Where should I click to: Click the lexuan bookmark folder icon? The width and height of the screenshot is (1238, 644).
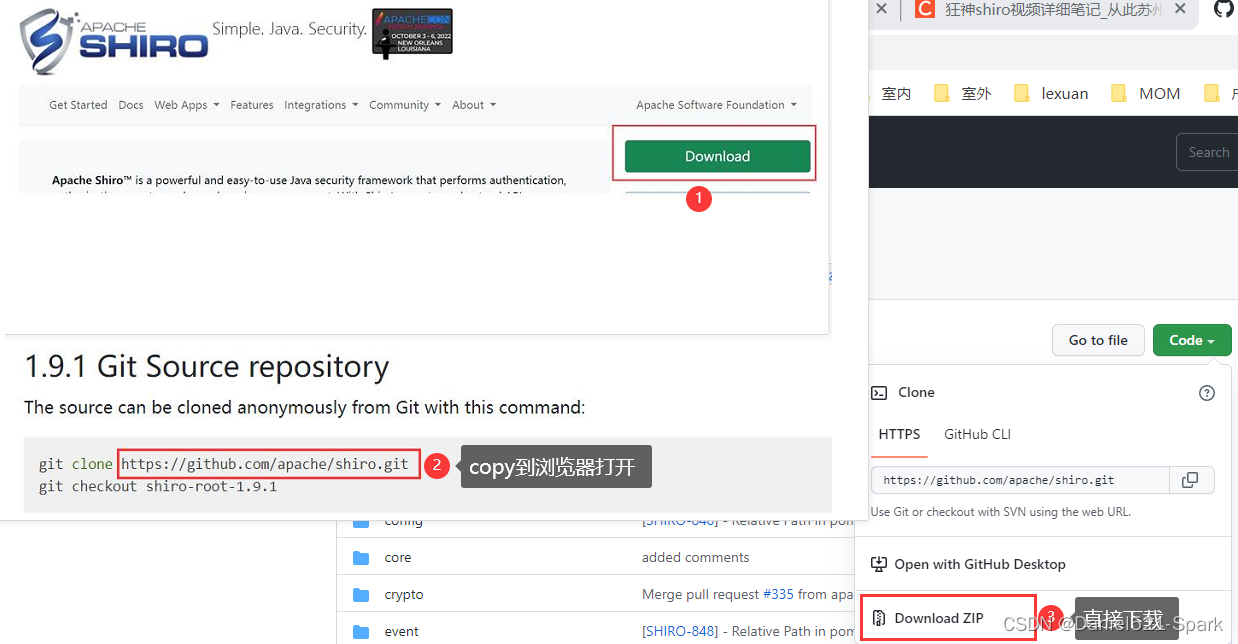click(1021, 93)
